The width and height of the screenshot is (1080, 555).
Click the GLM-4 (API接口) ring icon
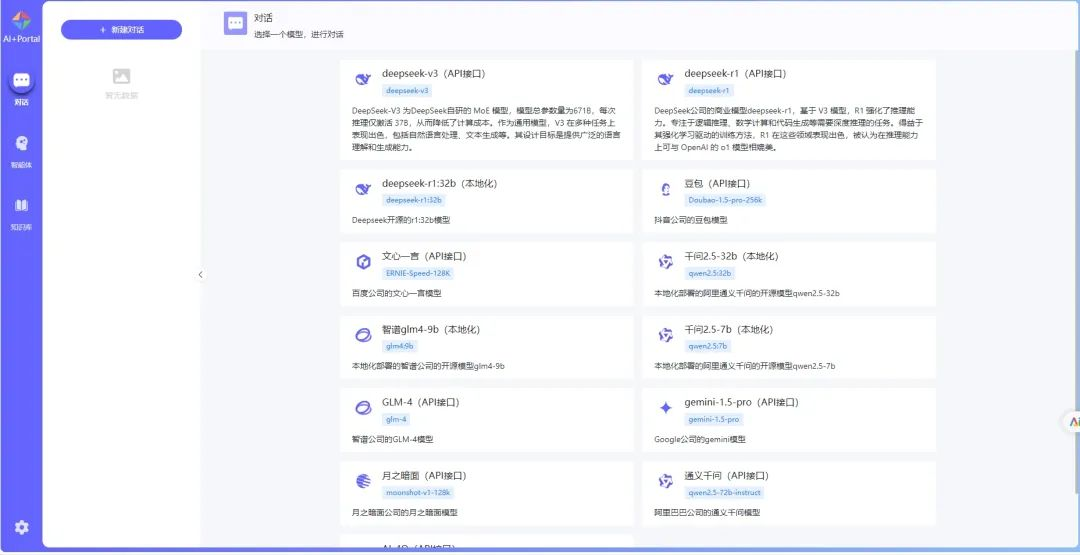point(363,408)
